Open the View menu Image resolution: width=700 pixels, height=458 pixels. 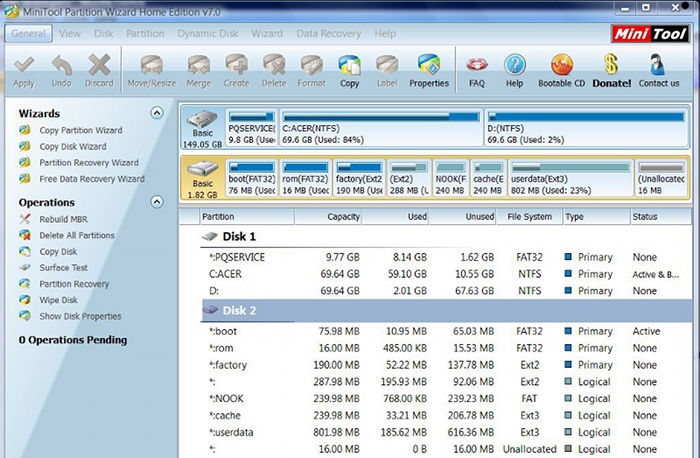click(70, 33)
